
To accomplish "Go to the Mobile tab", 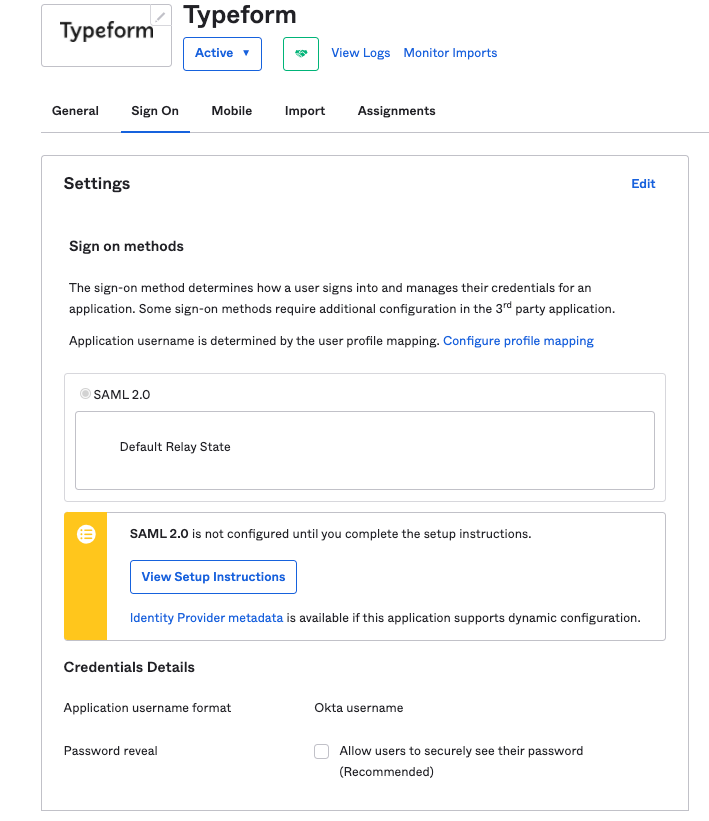I will point(231,111).
